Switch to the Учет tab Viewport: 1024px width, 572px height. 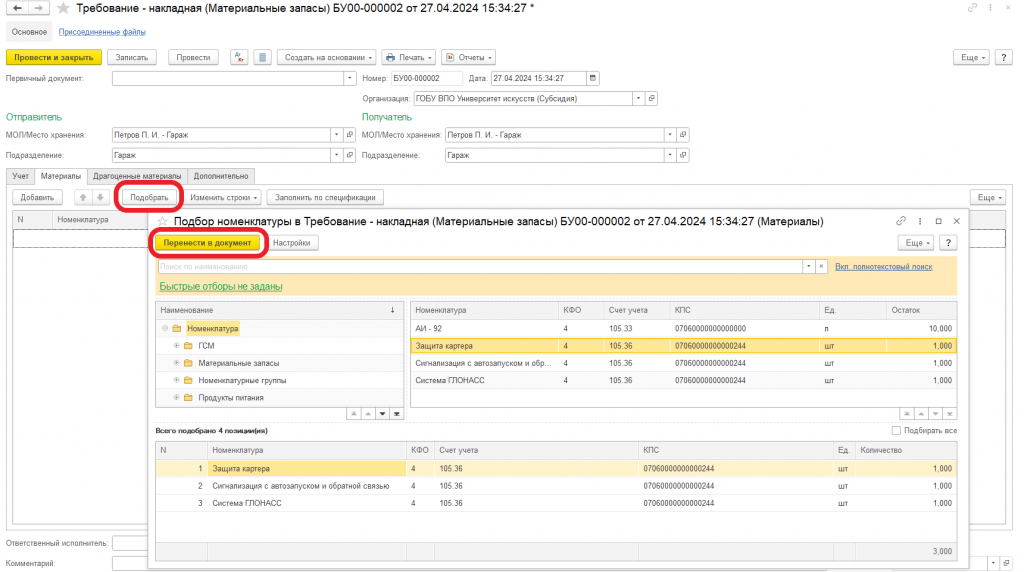tap(20, 176)
